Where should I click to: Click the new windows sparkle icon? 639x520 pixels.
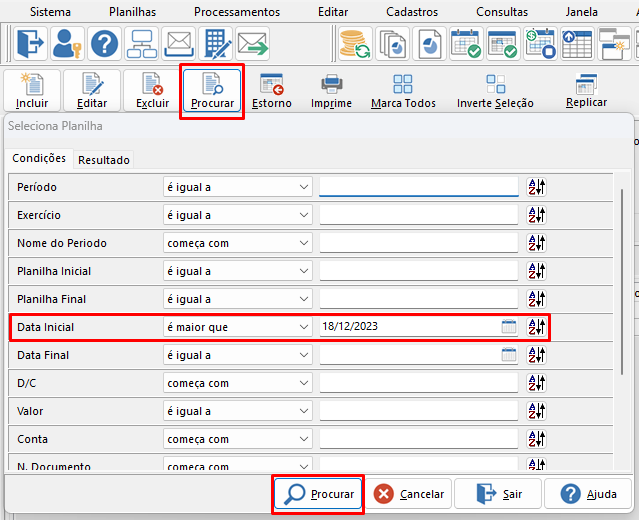(614, 44)
